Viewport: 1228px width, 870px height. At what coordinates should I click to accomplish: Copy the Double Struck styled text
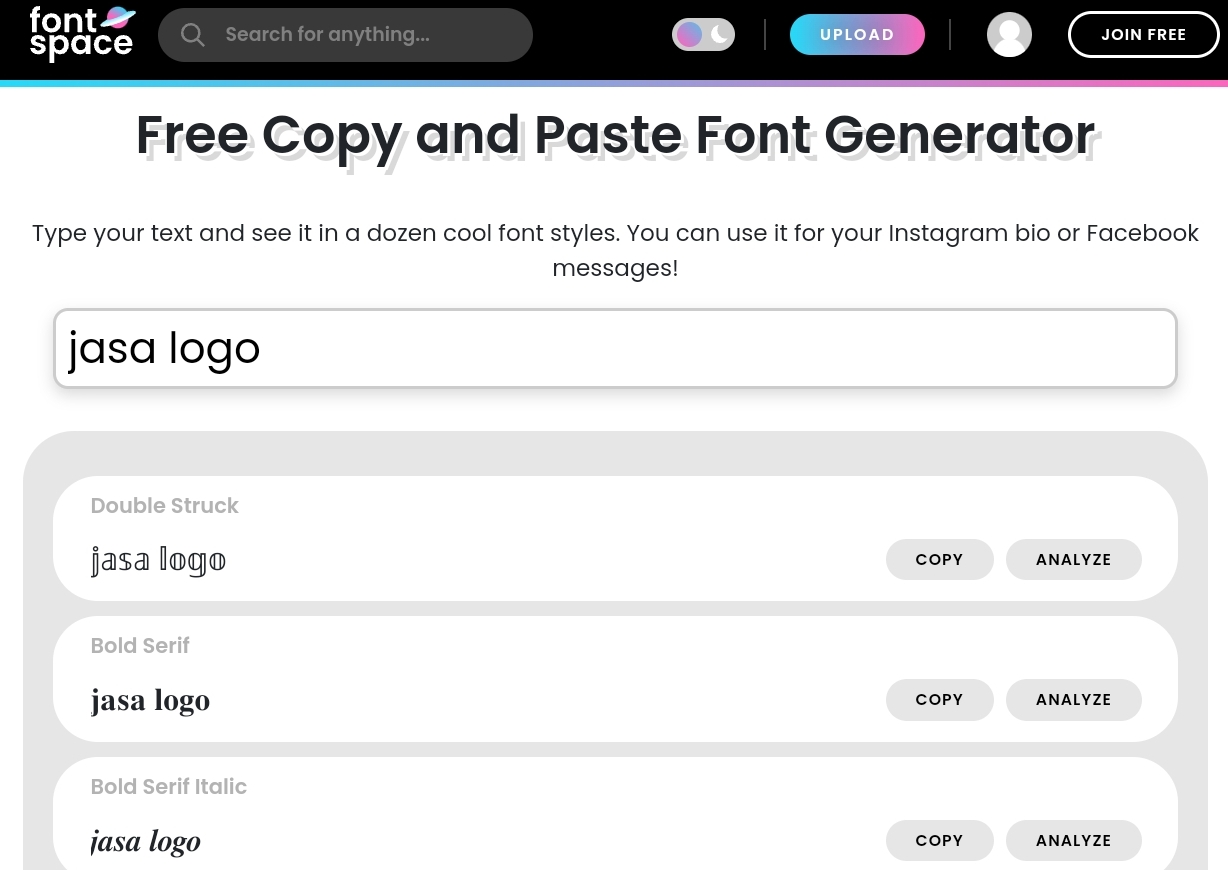939,559
